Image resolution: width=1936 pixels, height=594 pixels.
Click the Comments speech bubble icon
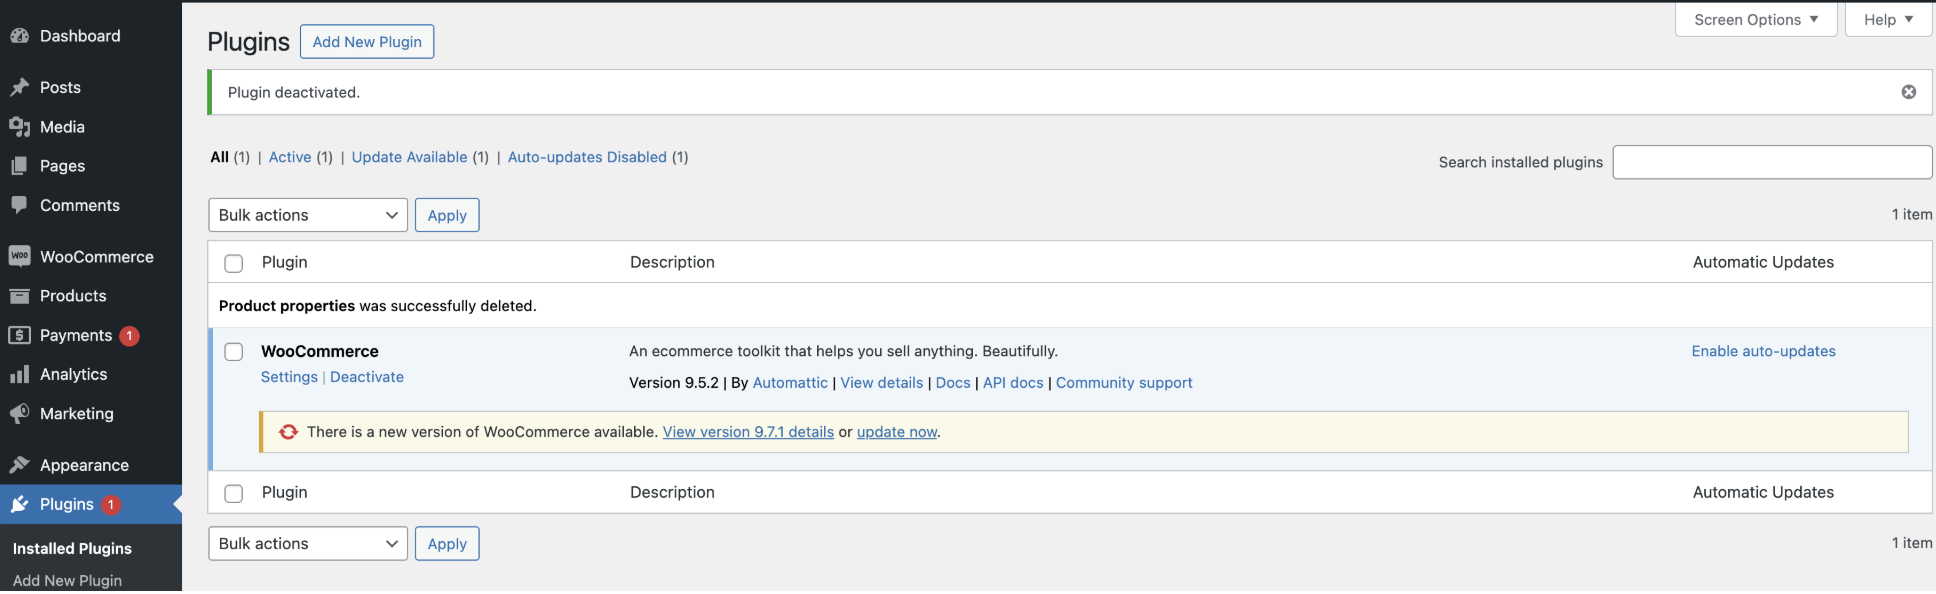(x=19, y=205)
